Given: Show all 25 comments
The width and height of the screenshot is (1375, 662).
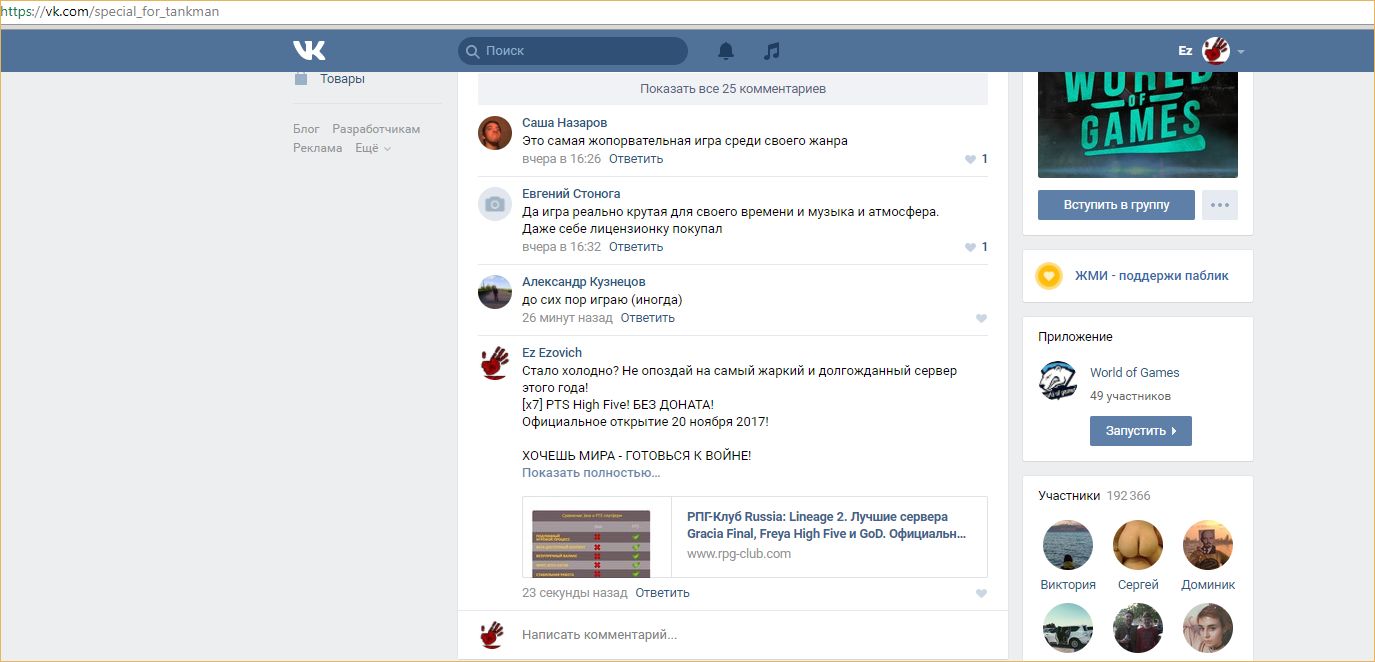Looking at the screenshot, I should coord(733,89).
